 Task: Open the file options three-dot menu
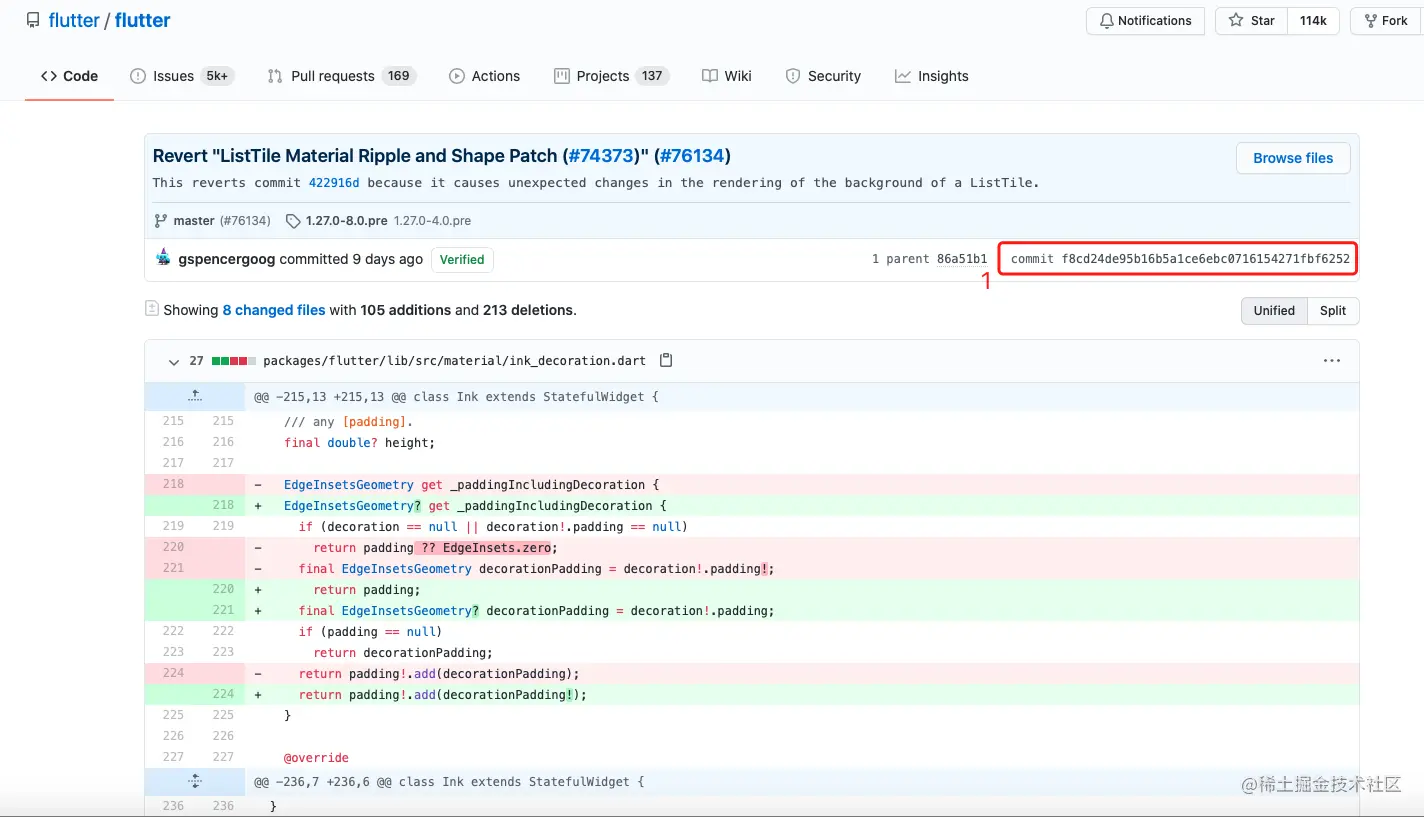pos(1332,361)
